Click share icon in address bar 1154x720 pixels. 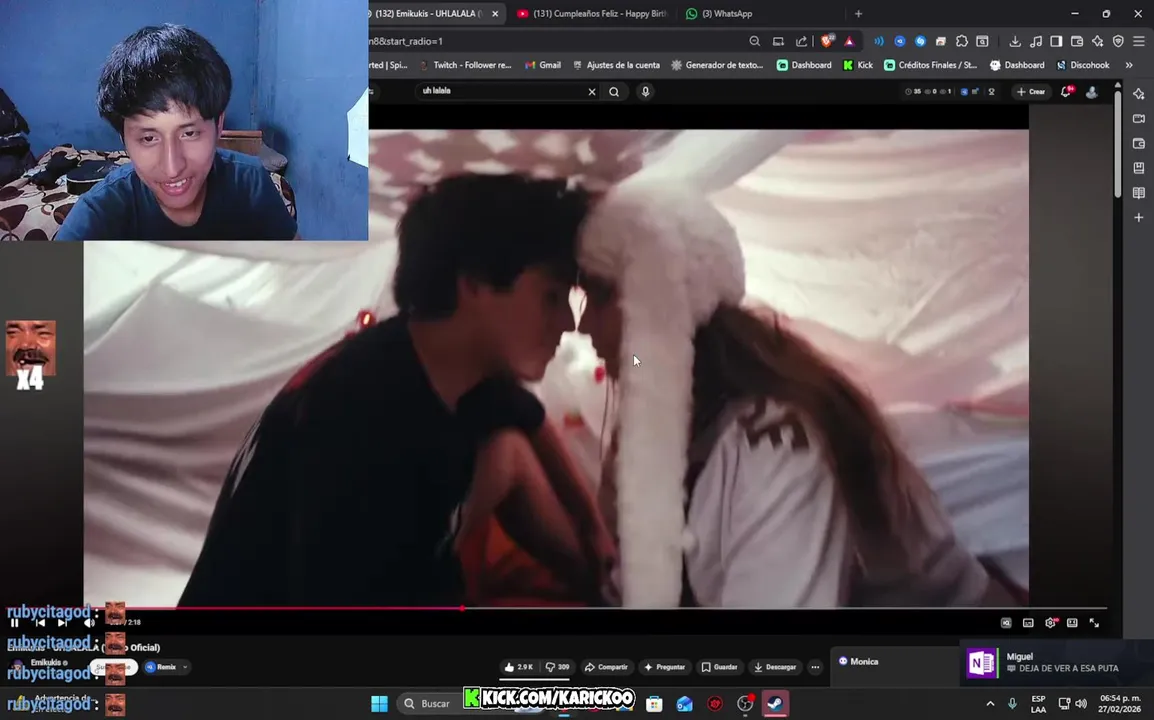point(801,41)
